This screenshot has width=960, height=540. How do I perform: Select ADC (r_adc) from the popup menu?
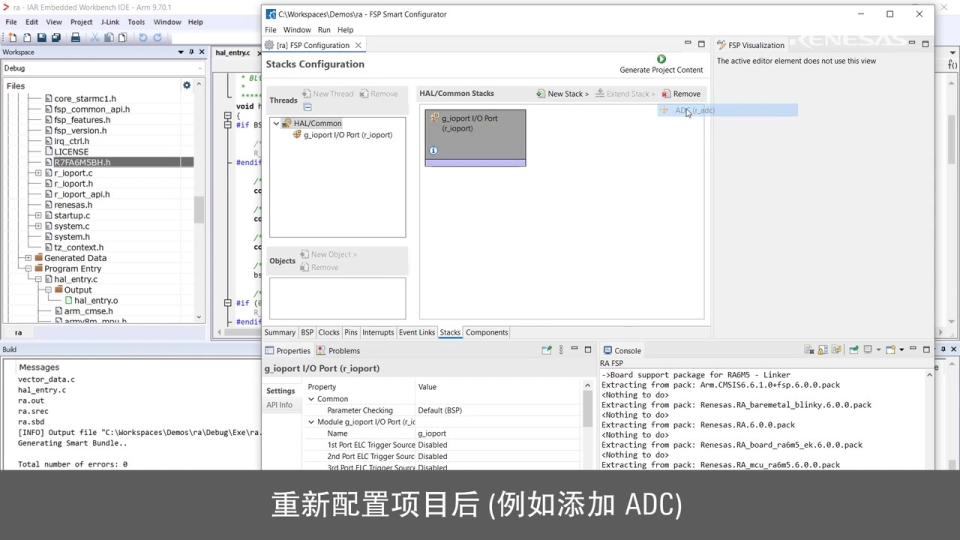click(x=694, y=110)
